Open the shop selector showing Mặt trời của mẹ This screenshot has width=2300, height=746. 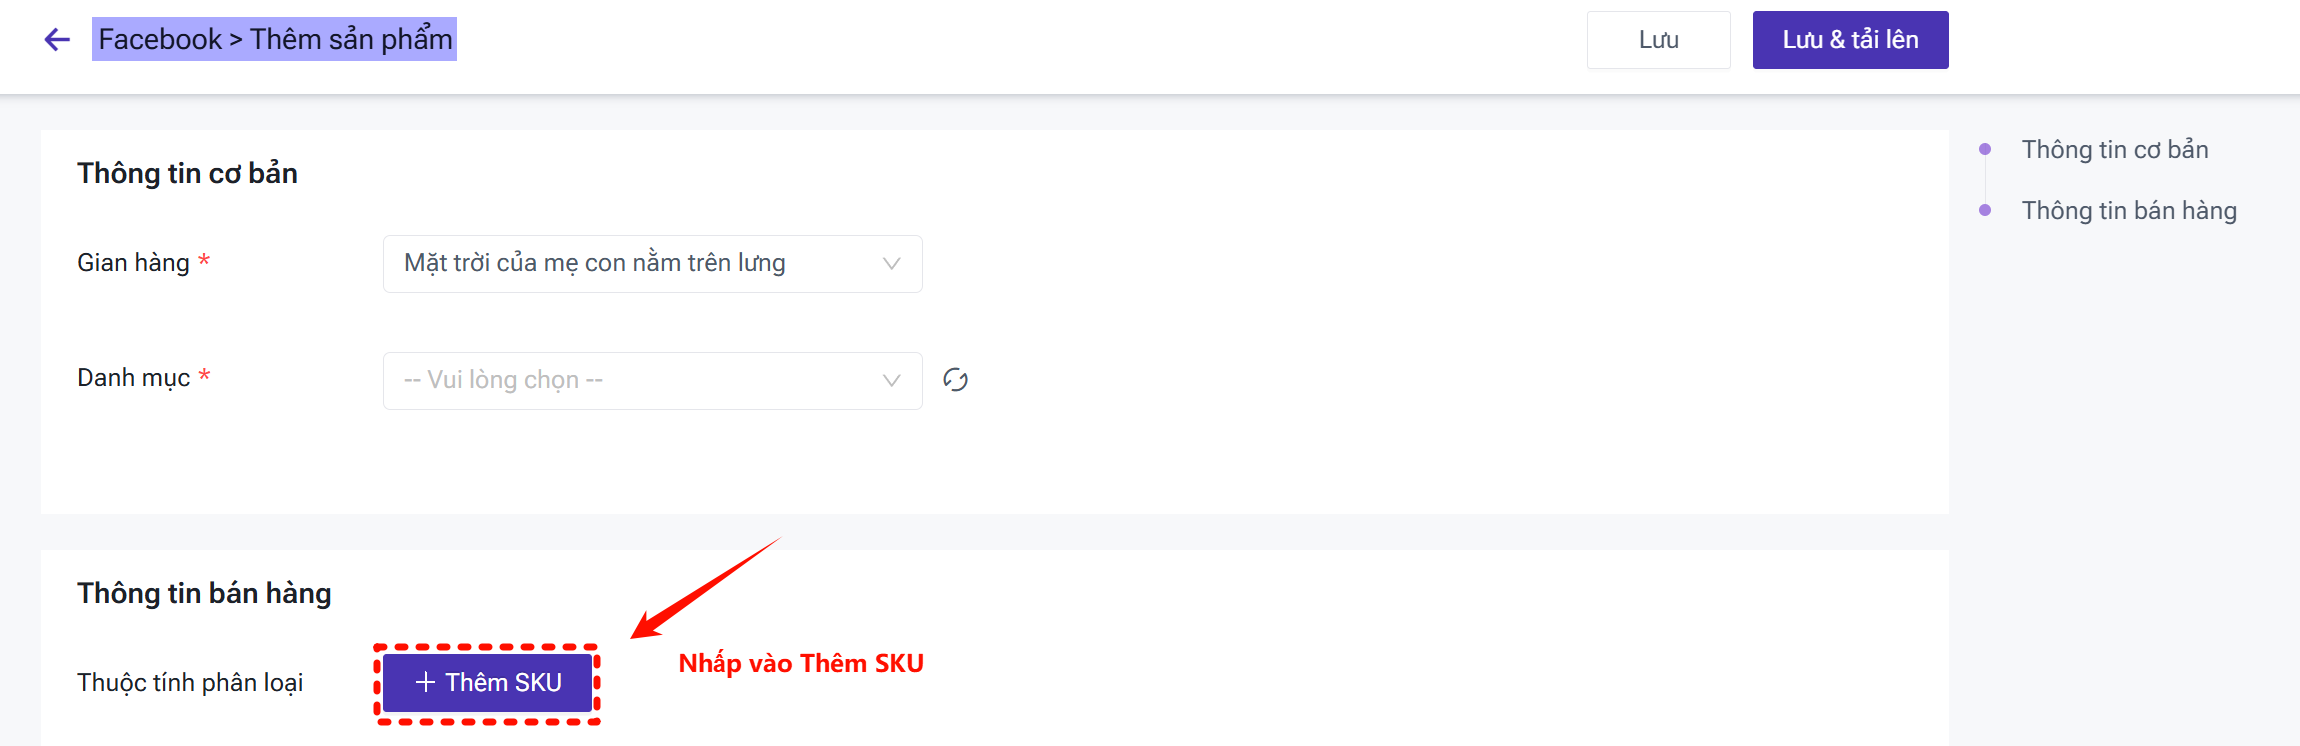point(640,263)
